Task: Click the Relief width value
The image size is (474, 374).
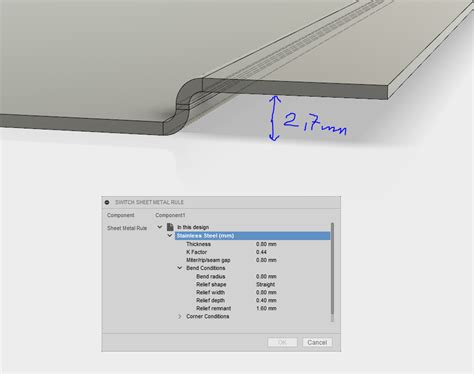Action: coord(266,292)
